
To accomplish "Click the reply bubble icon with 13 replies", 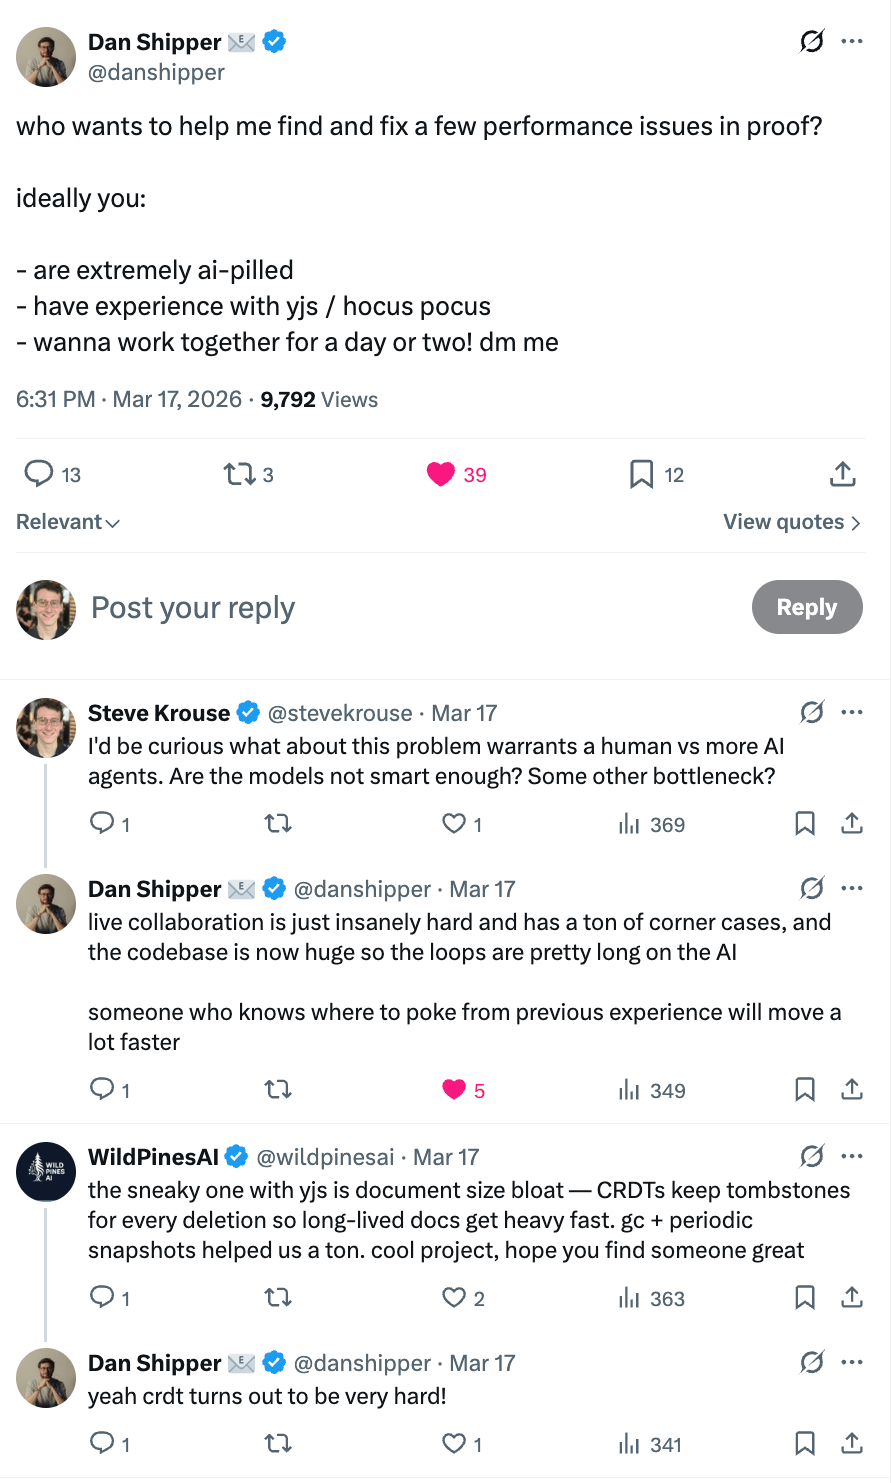I will [x=39, y=474].
